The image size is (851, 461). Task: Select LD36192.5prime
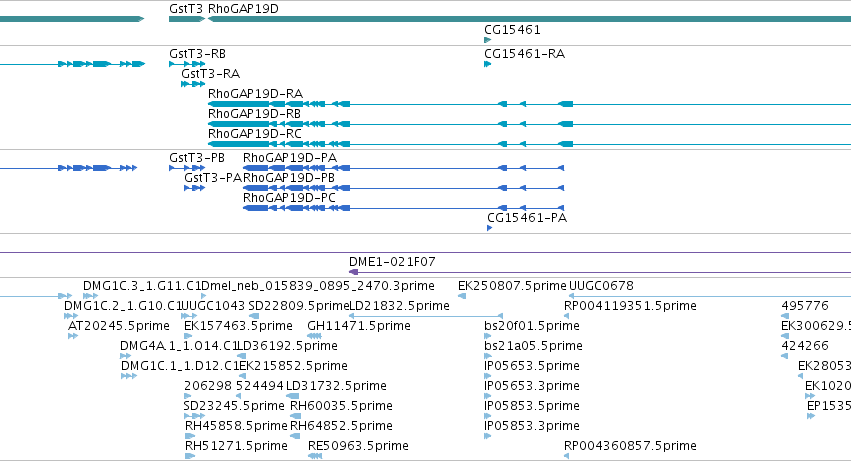(x=288, y=346)
